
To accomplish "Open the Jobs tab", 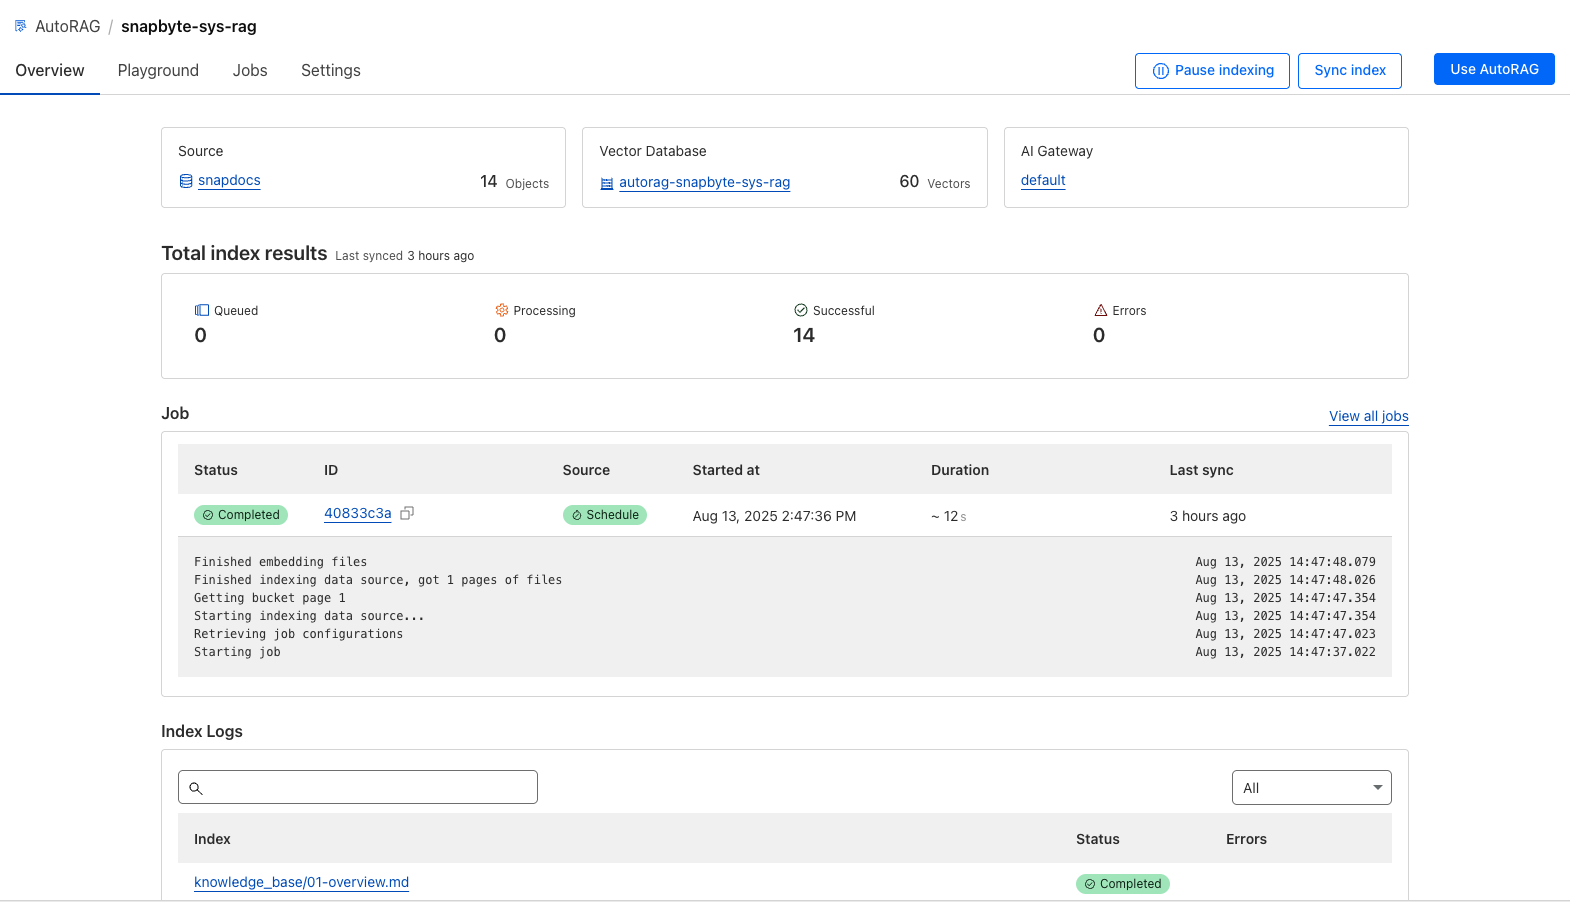I will point(250,70).
